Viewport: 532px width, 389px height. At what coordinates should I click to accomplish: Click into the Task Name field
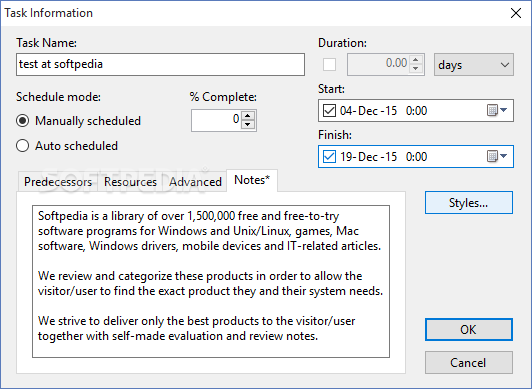coord(160,64)
